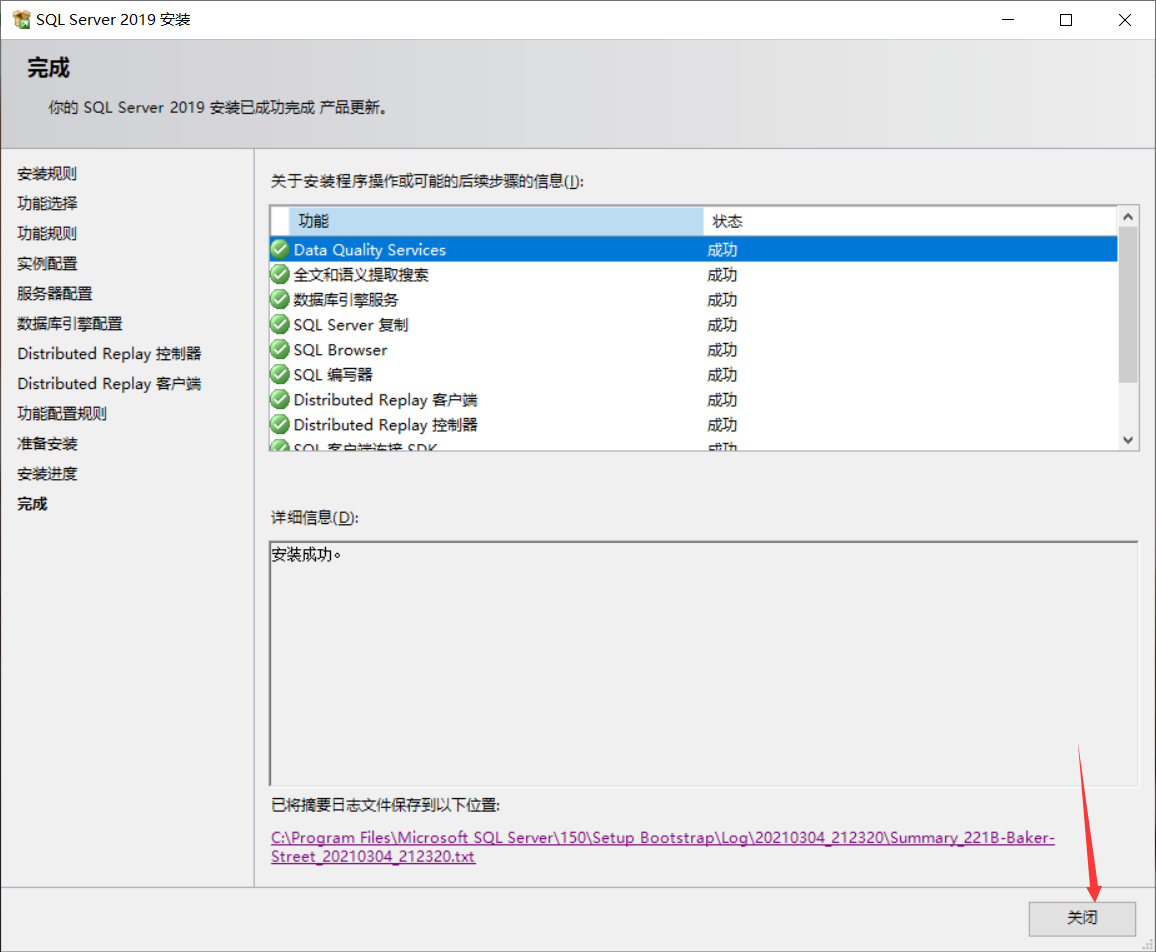Click the feature list scrollbar thumb
The width and height of the screenshot is (1156, 952).
pyautogui.click(x=1128, y=305)
